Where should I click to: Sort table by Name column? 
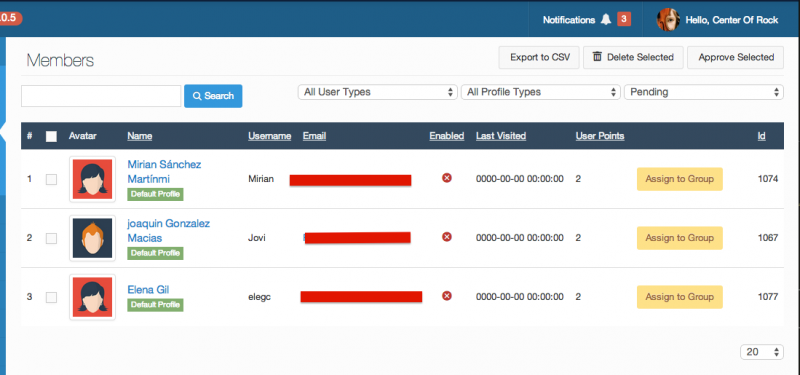140,136
